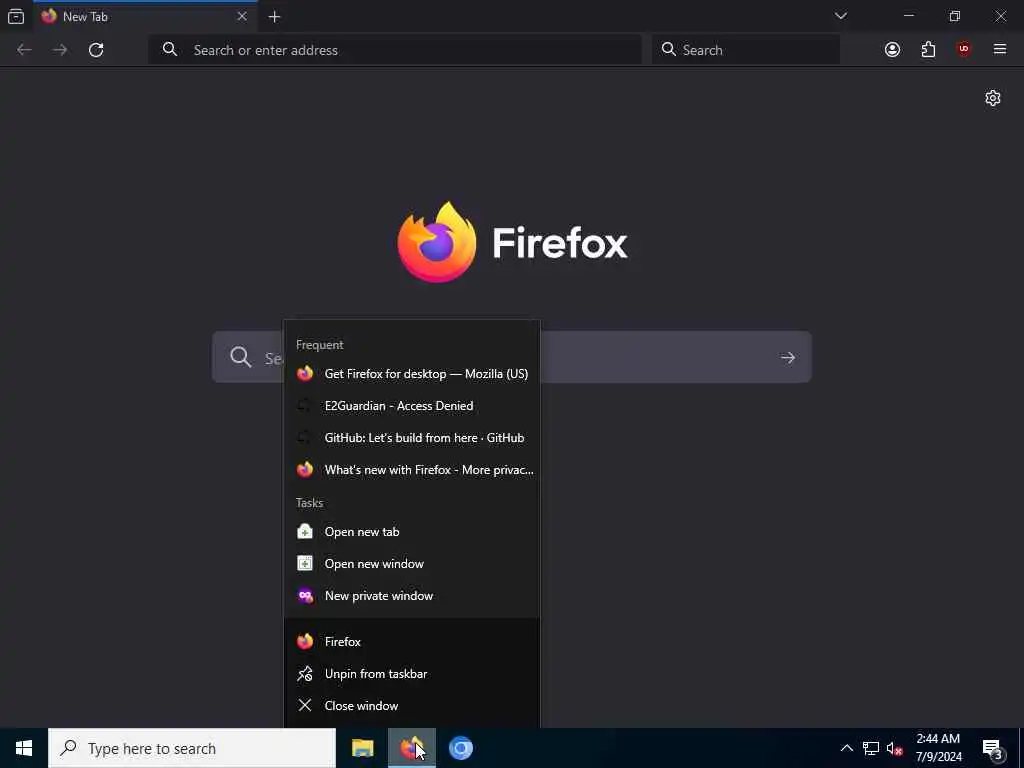Open What's new with Firefox entry
The image size is (1024, 768).
click(412, 470)
